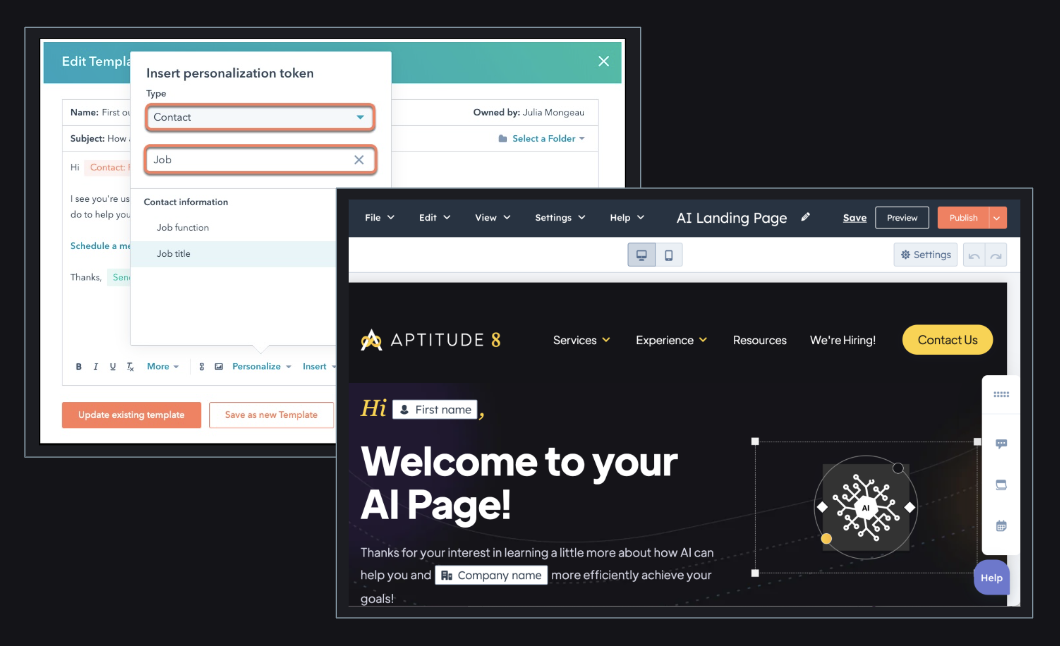The width and height of the screenshot is (1060, 646).
Task: Expand the More formatting dropdown
Action: pos(163,367)
